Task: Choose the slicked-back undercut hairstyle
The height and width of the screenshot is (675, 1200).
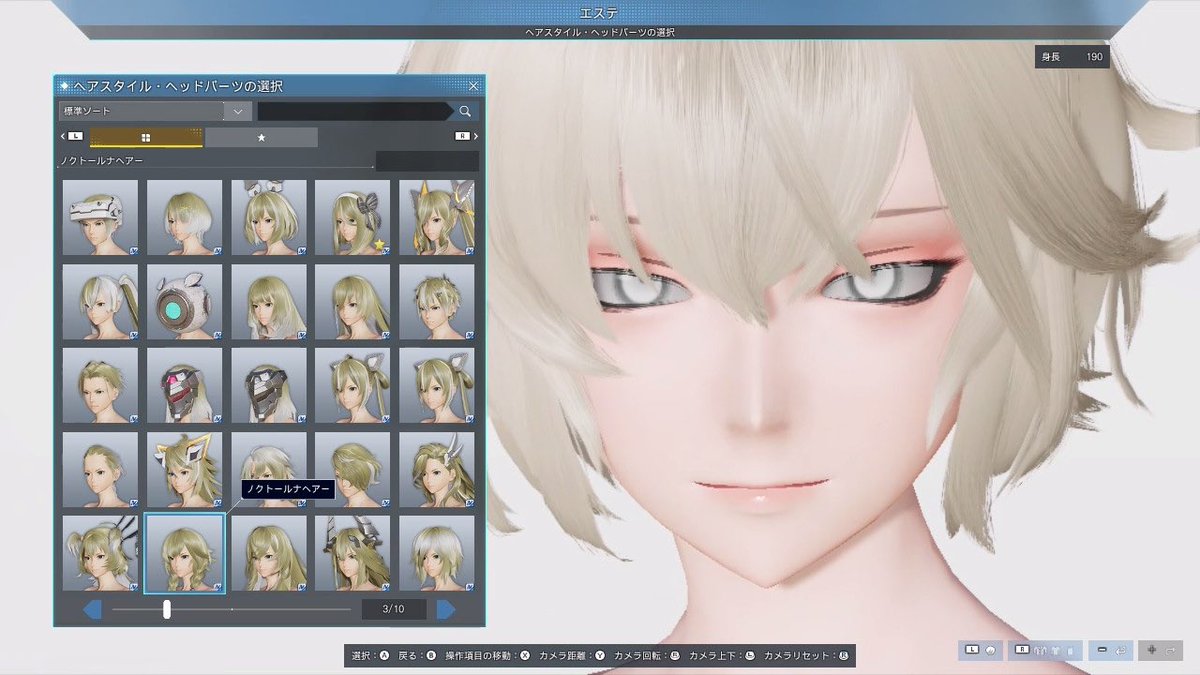Action: 100,469
